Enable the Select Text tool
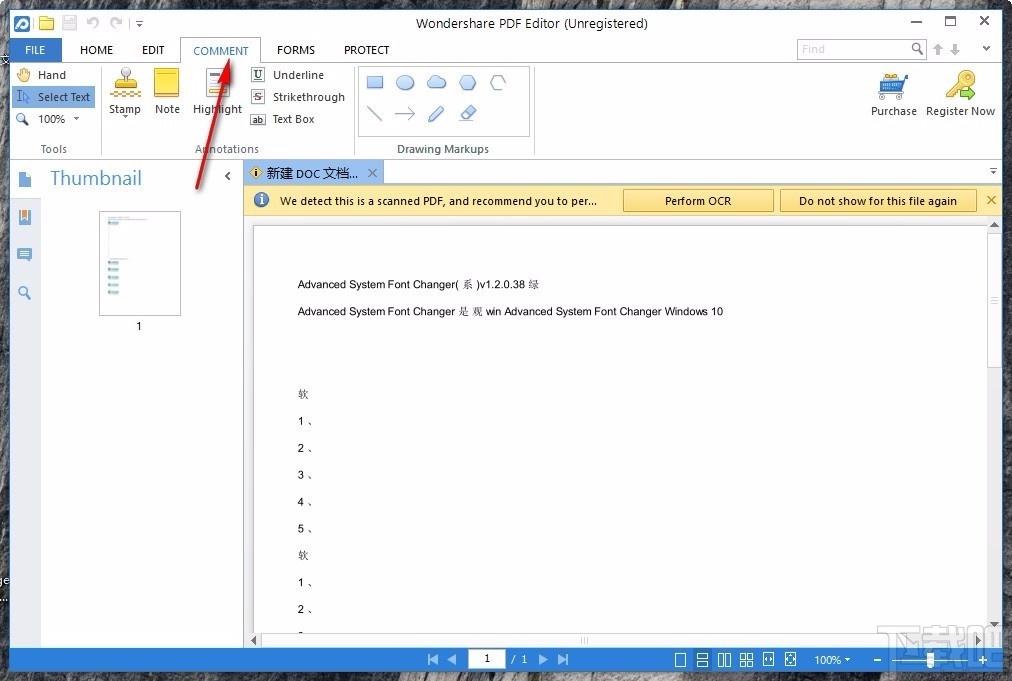Viewport: 1012px width, 681px height. (54, 97)
